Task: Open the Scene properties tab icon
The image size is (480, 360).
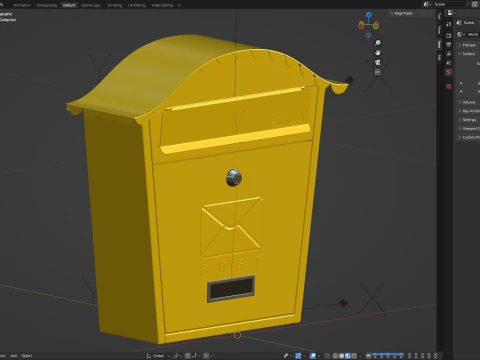Action: 449,63
